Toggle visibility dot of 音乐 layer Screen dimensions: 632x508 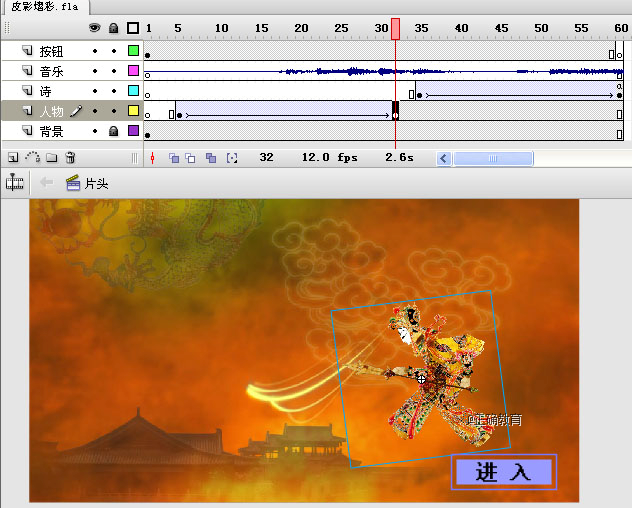coord(95,71)
